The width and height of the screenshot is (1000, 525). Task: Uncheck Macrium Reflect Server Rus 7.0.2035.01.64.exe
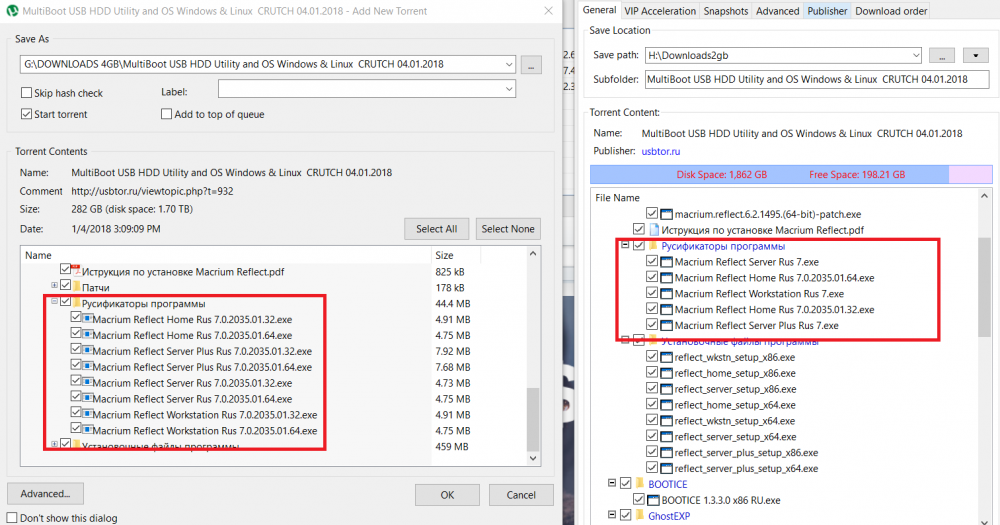[76, 397]
